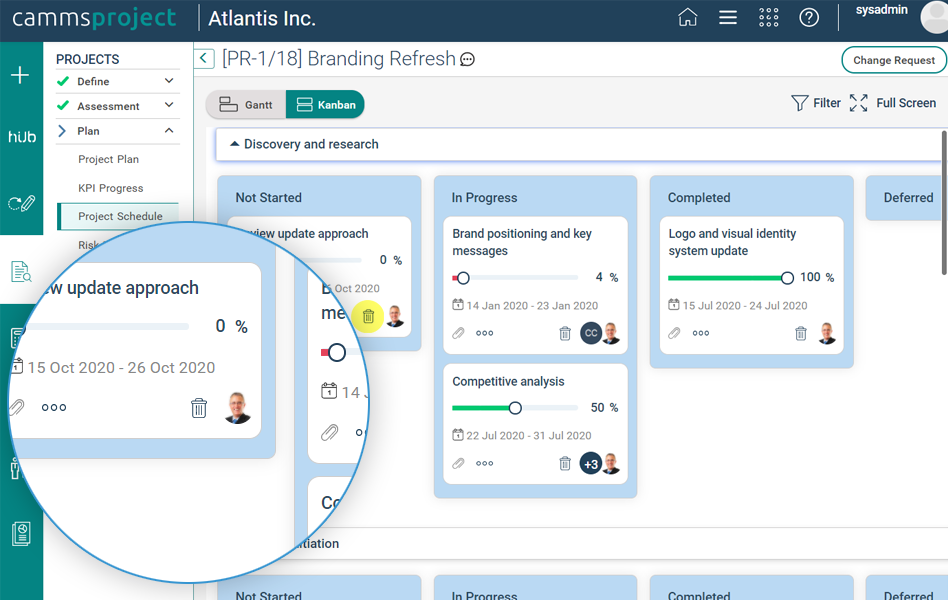The image size is (948, 600).
Task: Select the document search icon in sidebar
Action: click(21, 272)
